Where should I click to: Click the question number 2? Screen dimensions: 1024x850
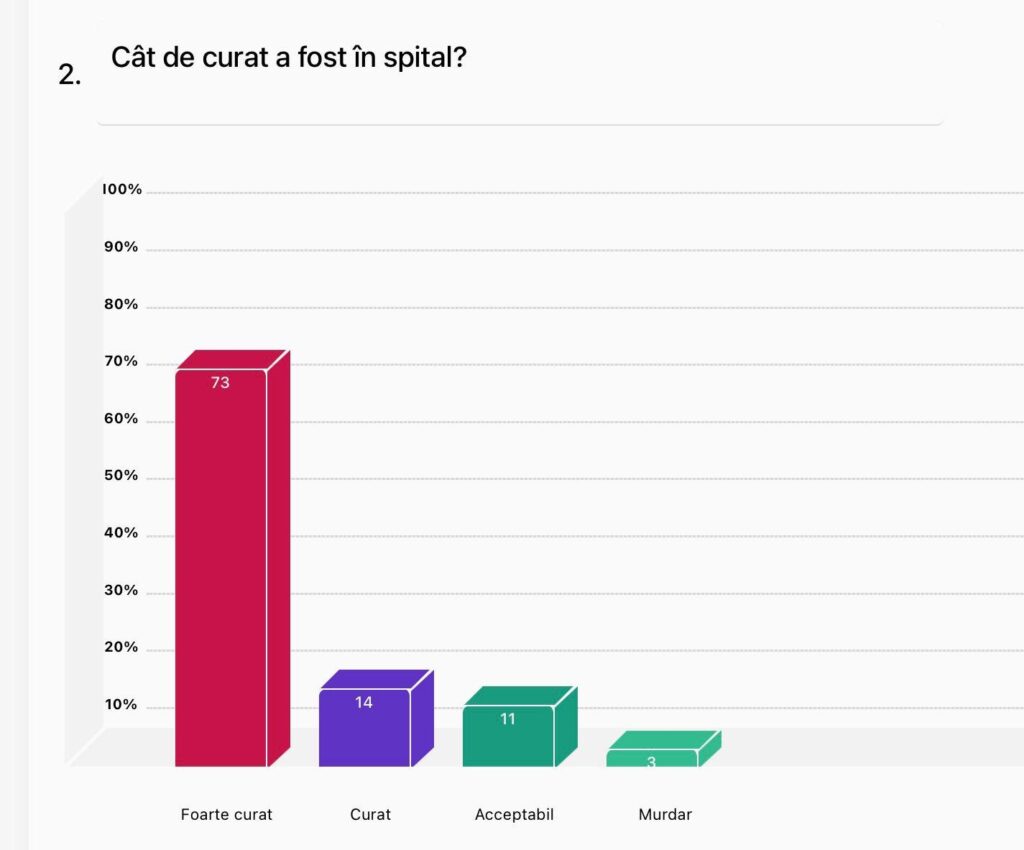pyautogui.click(x=69, y=74)
